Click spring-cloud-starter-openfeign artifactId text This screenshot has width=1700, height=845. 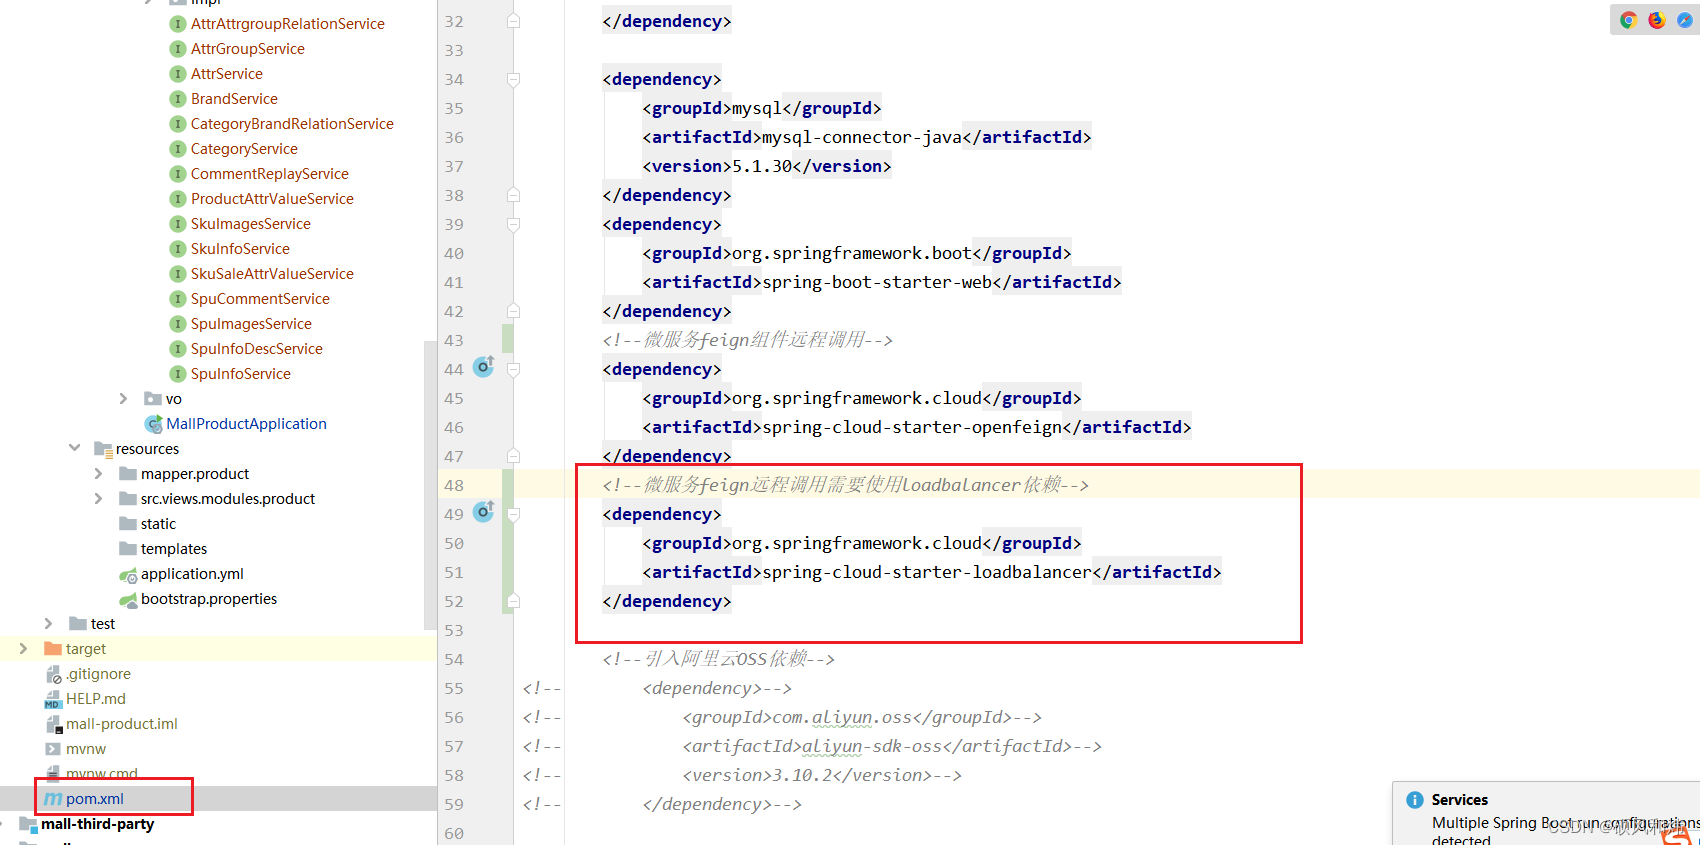912,427
